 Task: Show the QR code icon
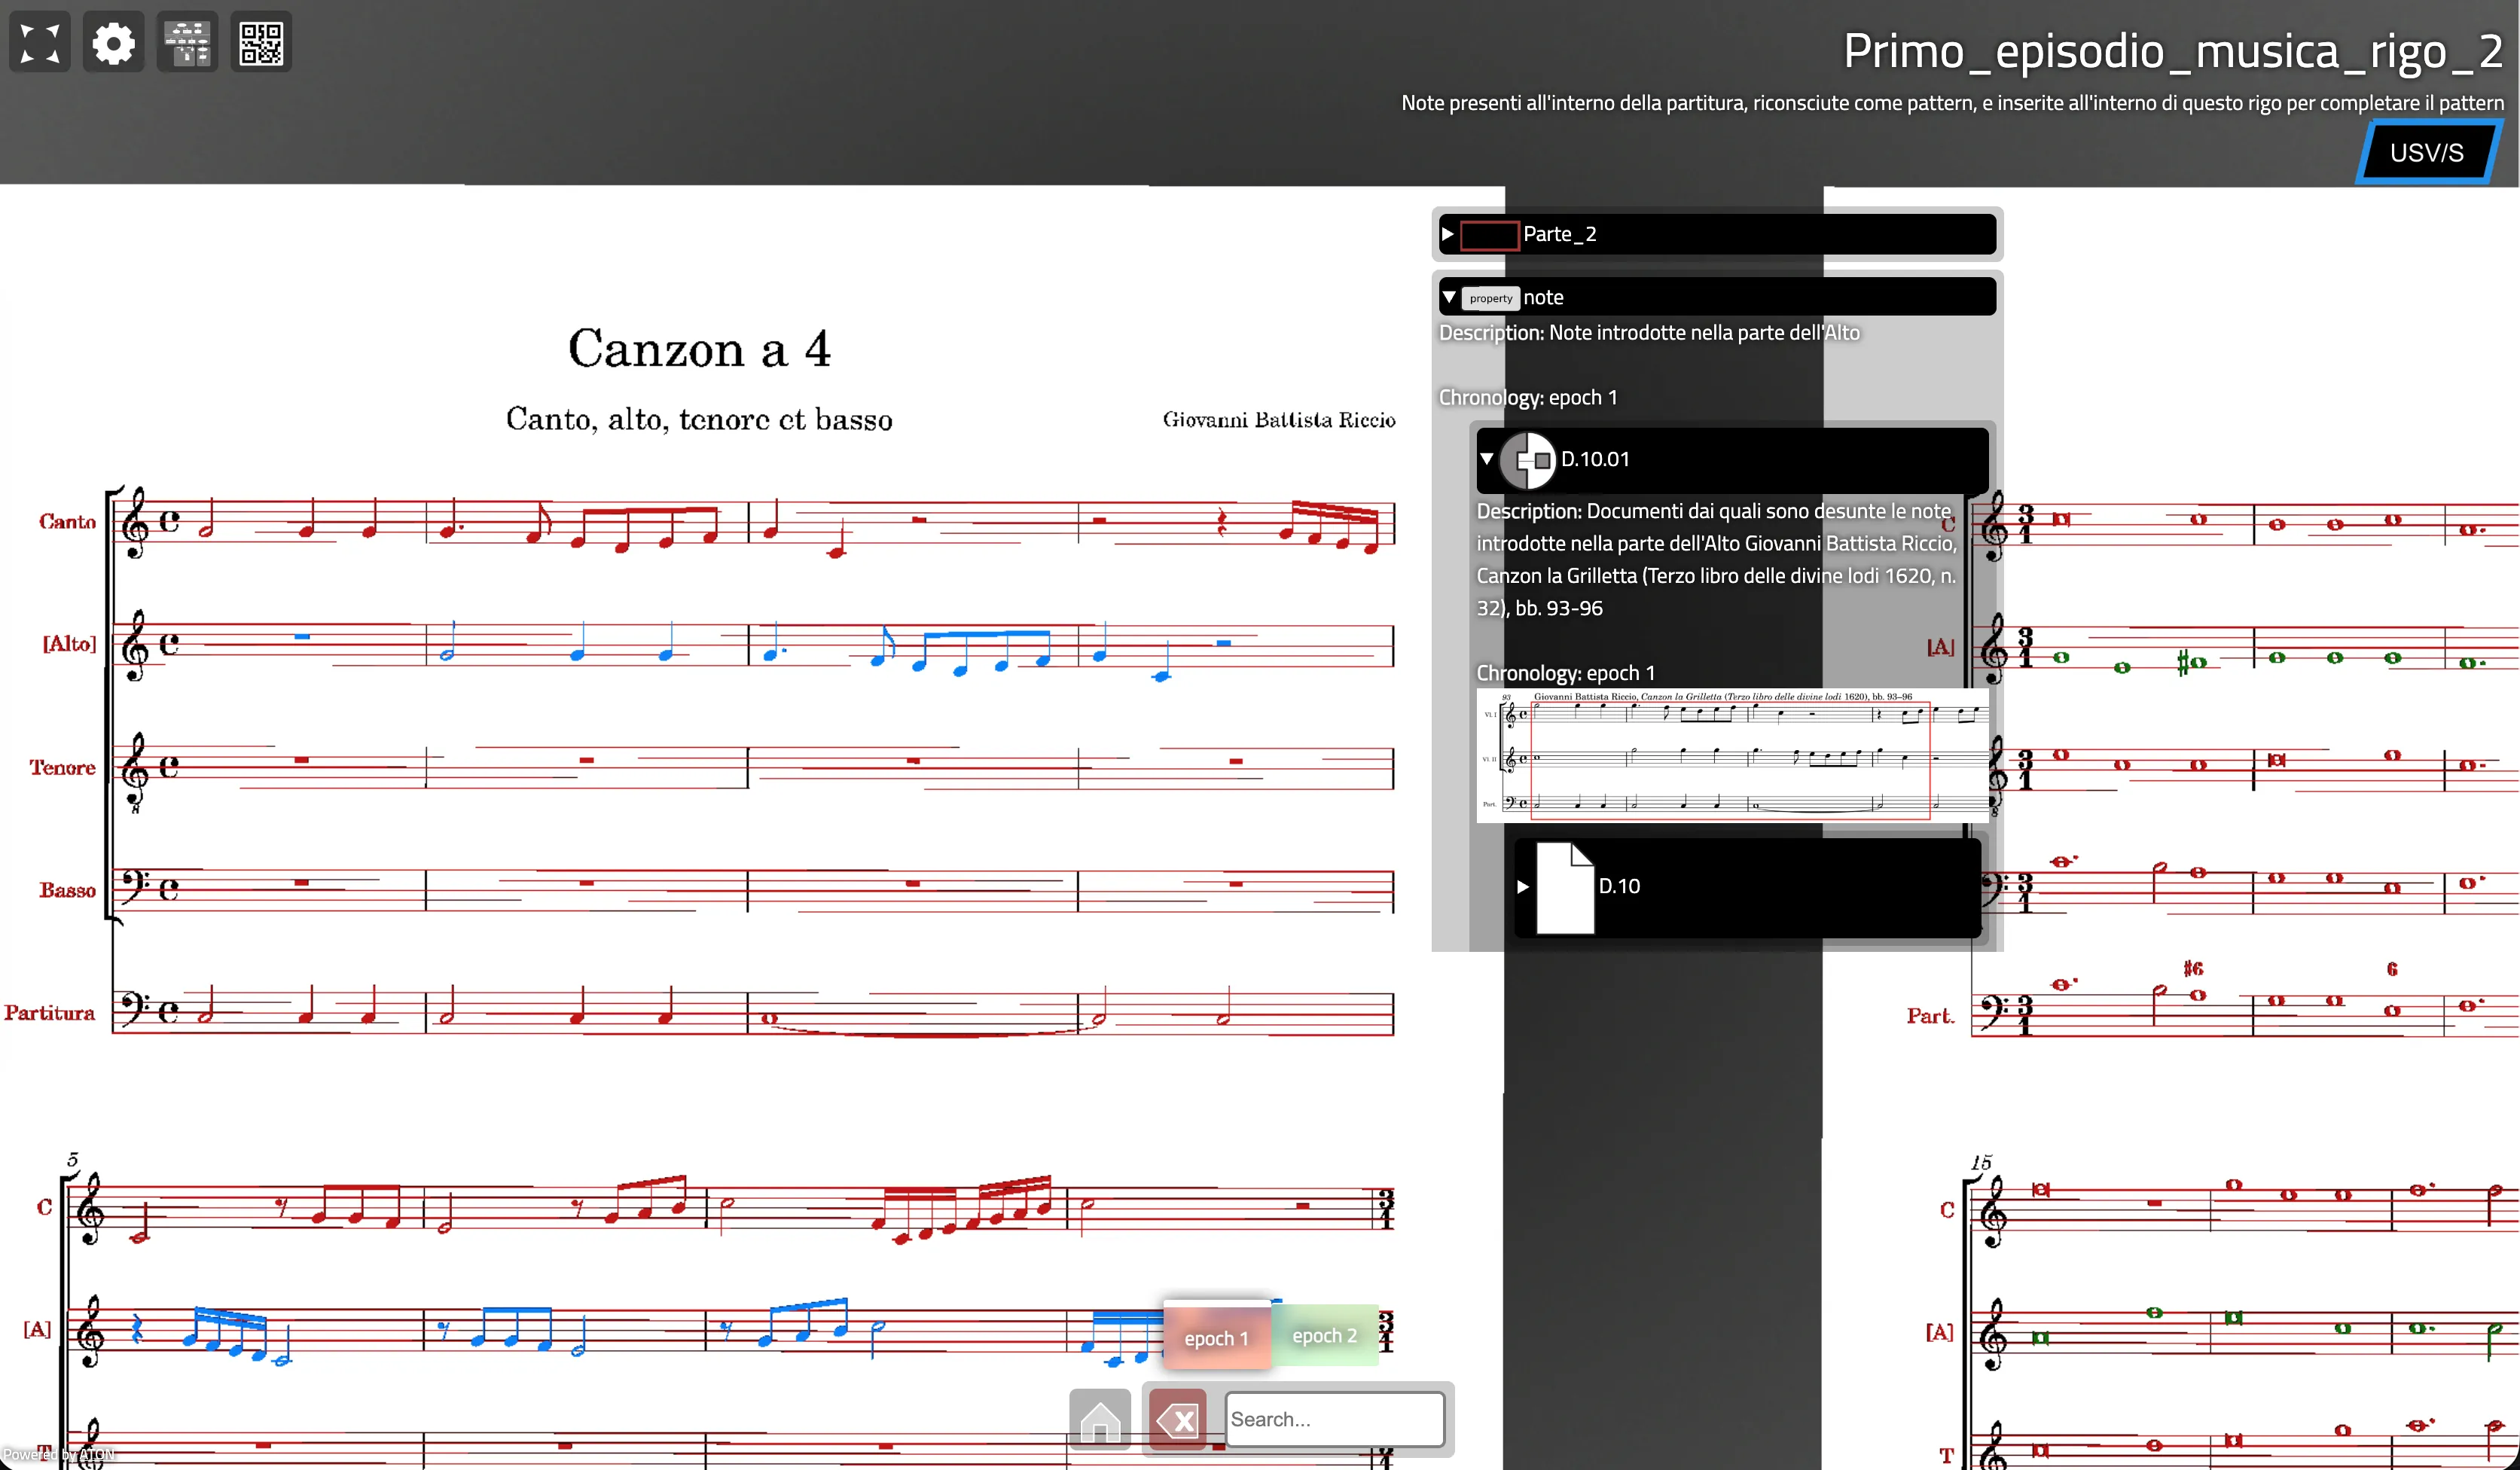tap(261, 43)
